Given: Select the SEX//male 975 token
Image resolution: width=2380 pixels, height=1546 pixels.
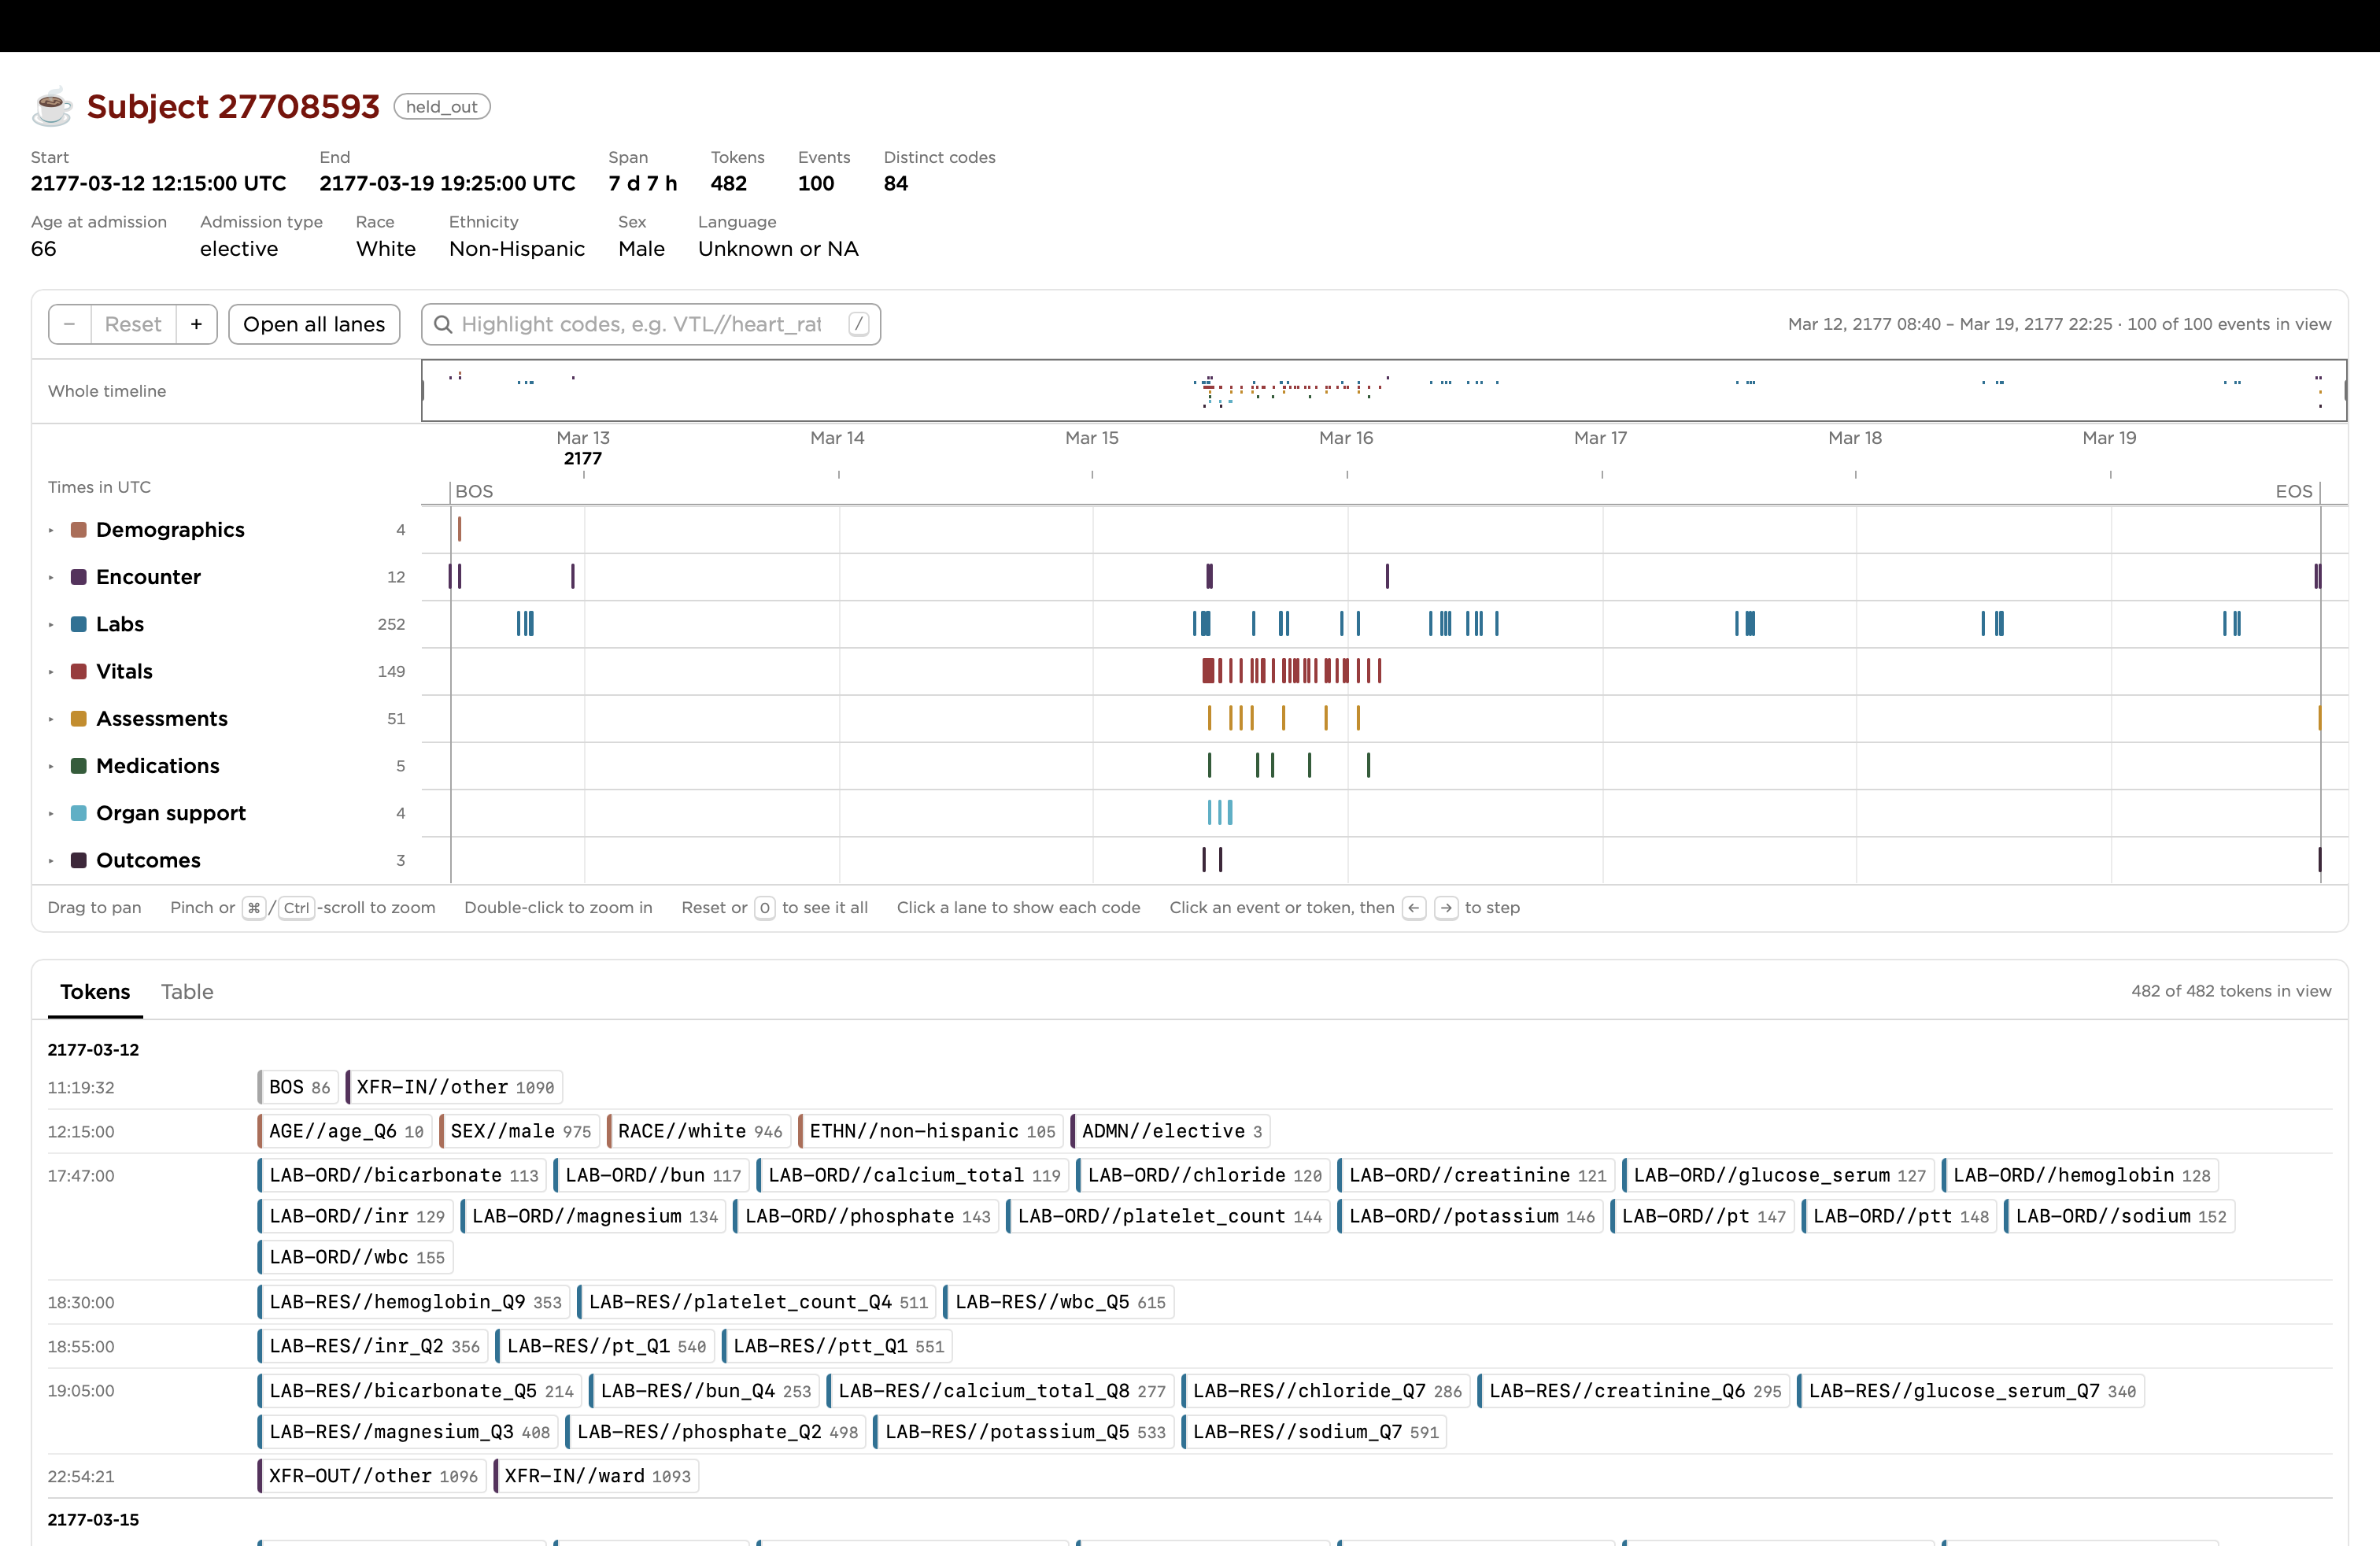Looking at the screenshot, I should pyautogui.click(x=520, y=1131).
